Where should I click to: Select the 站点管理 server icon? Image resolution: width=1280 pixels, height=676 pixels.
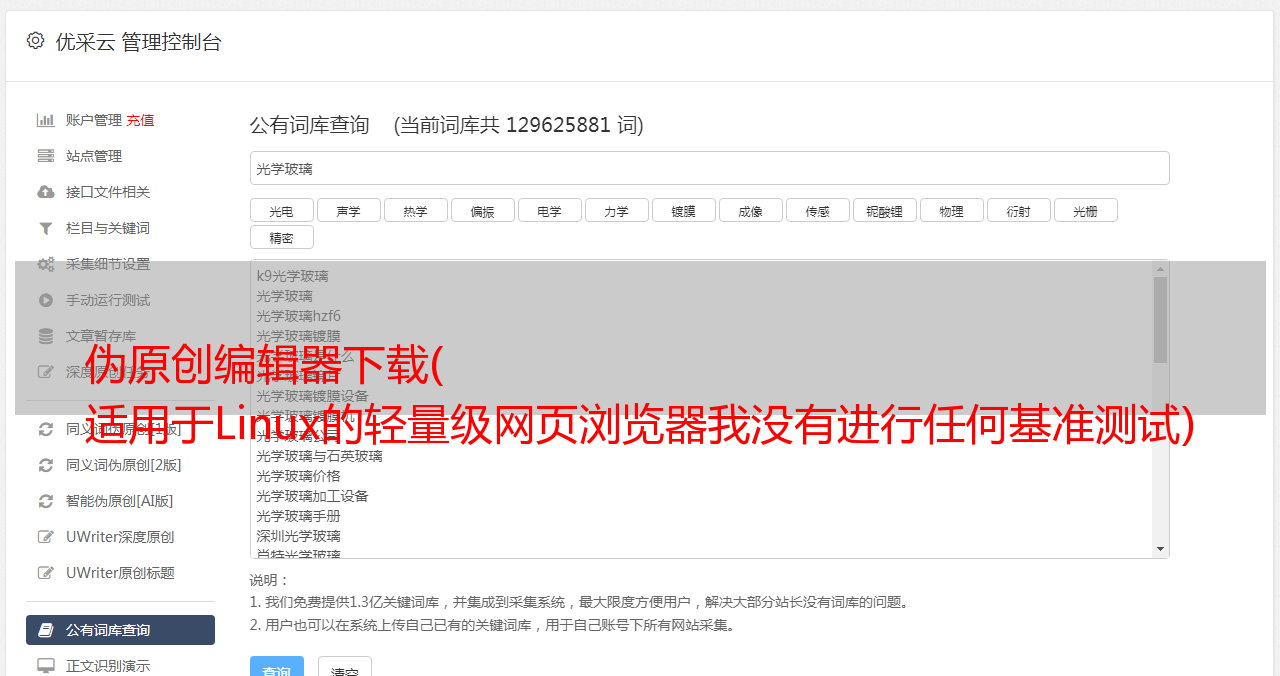pos(45,156)
